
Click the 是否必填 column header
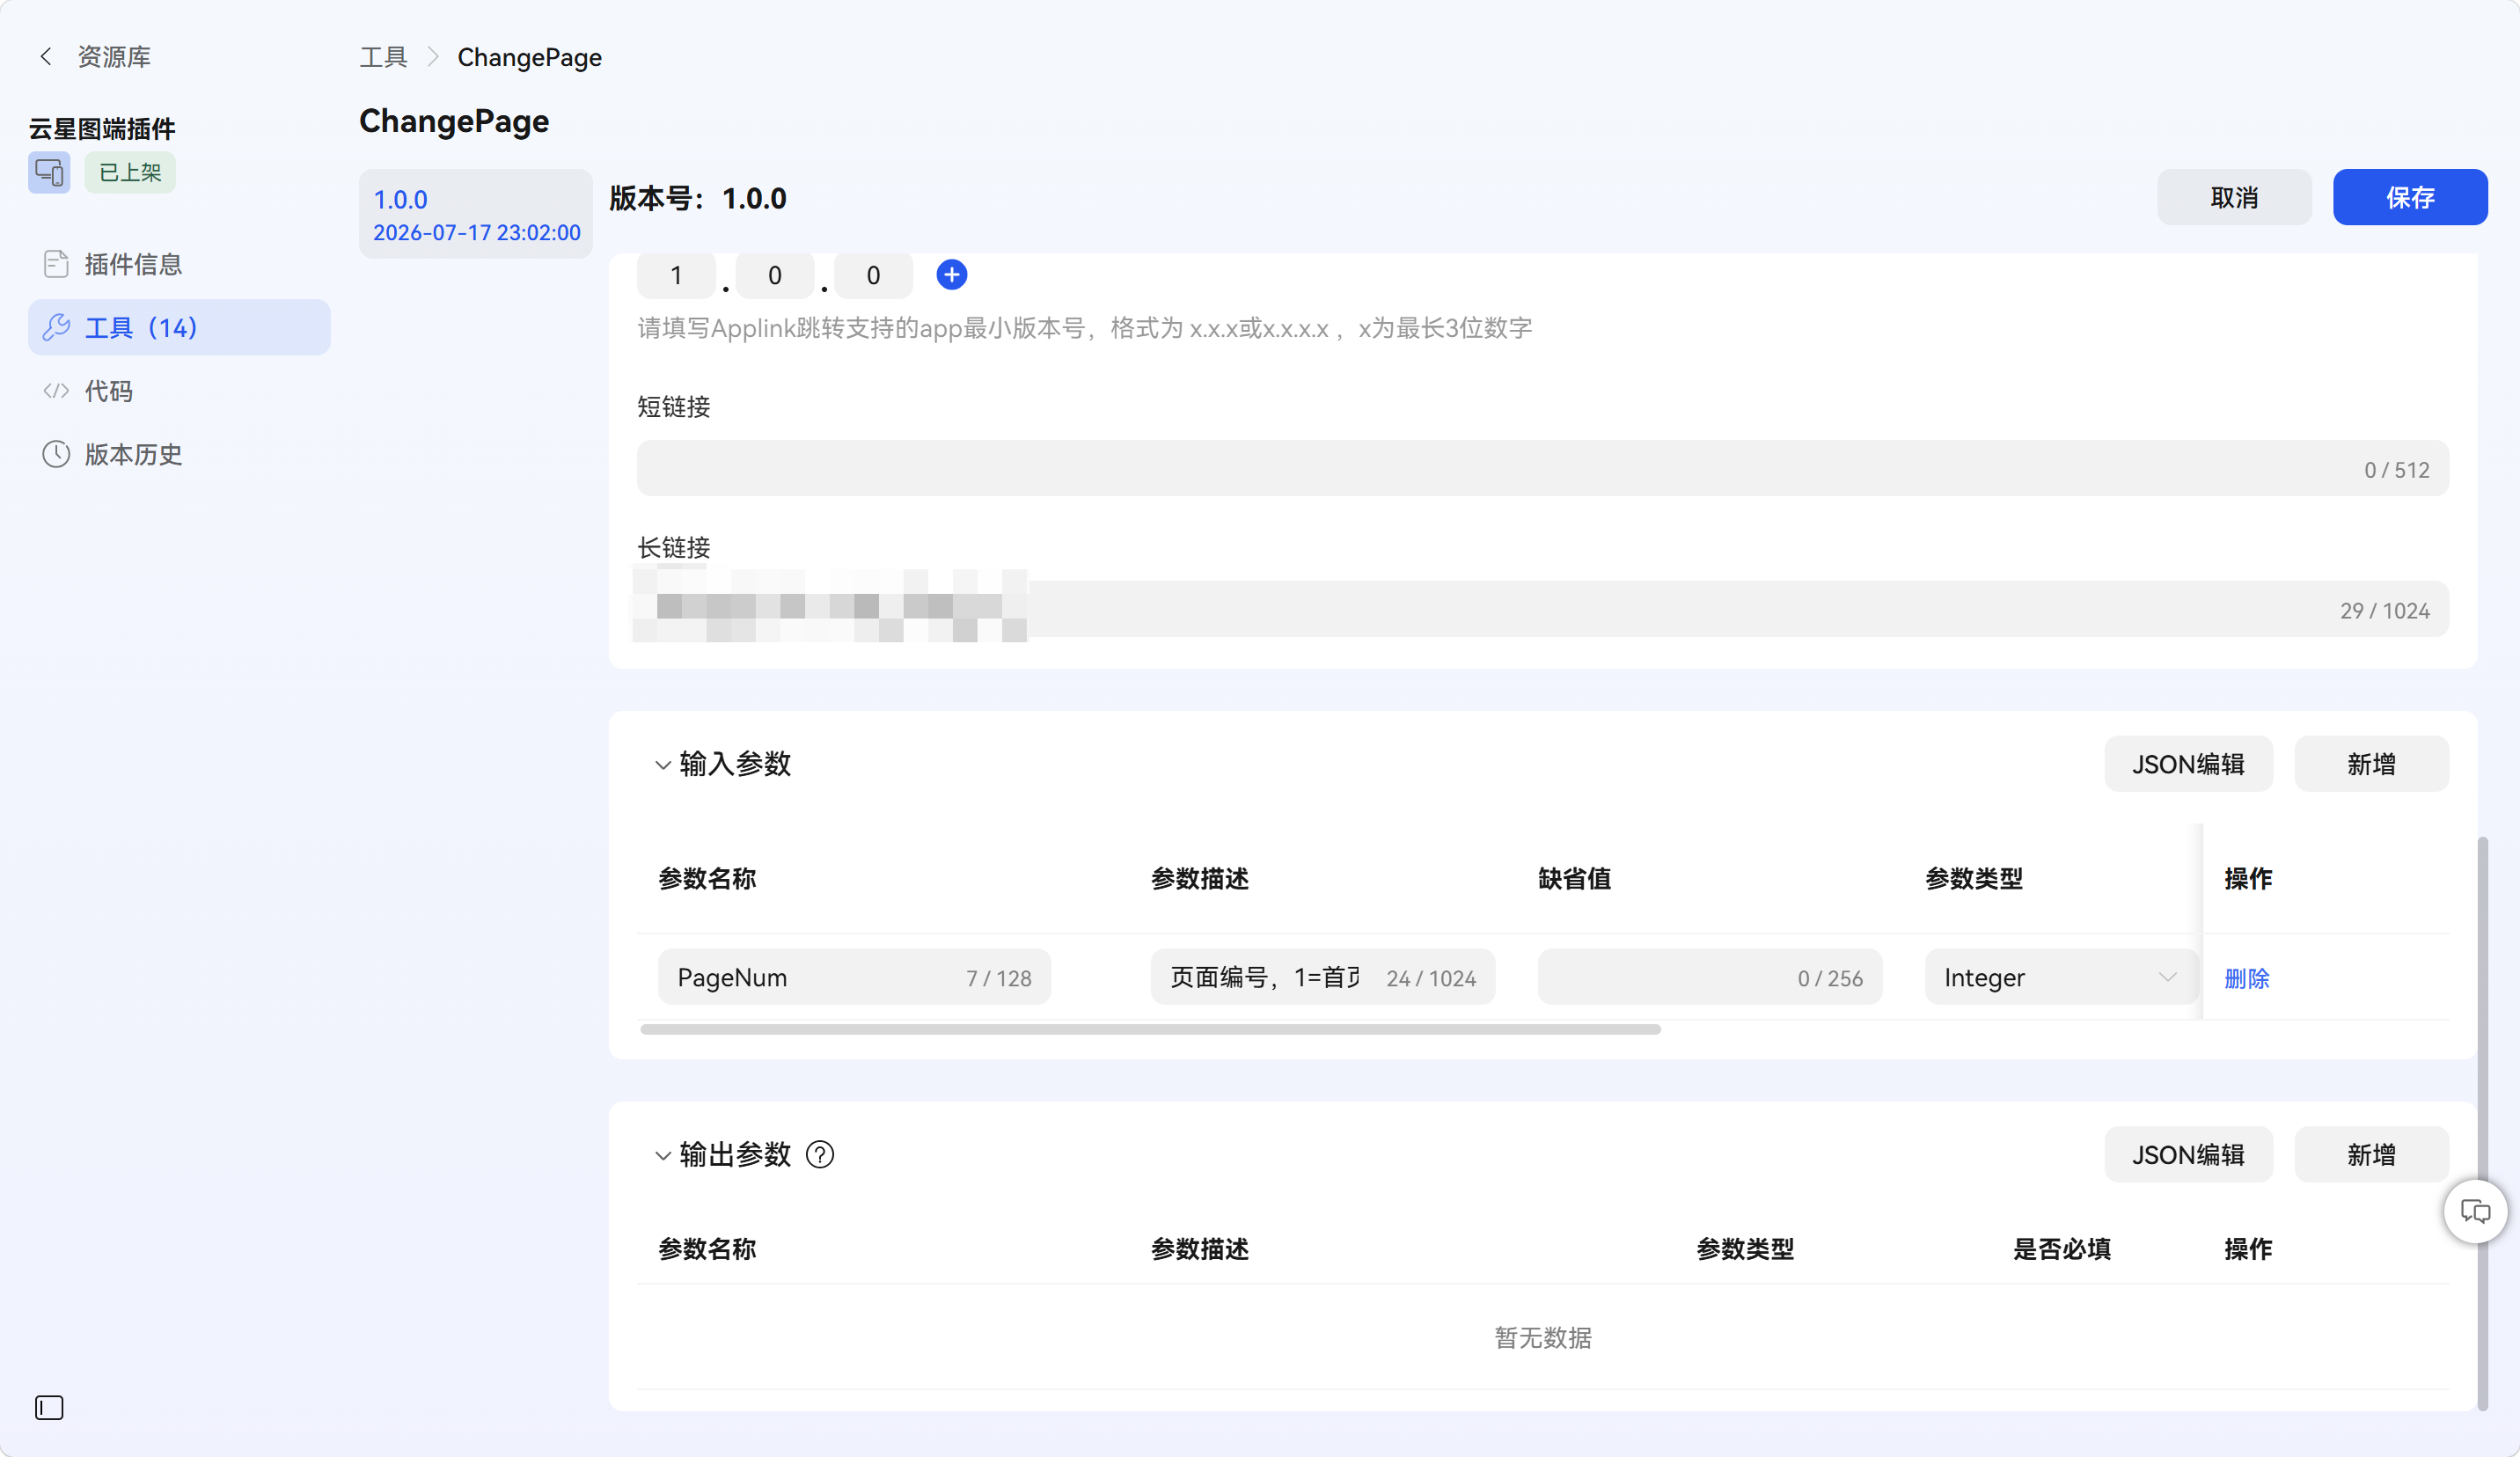pos(2061,1248)
